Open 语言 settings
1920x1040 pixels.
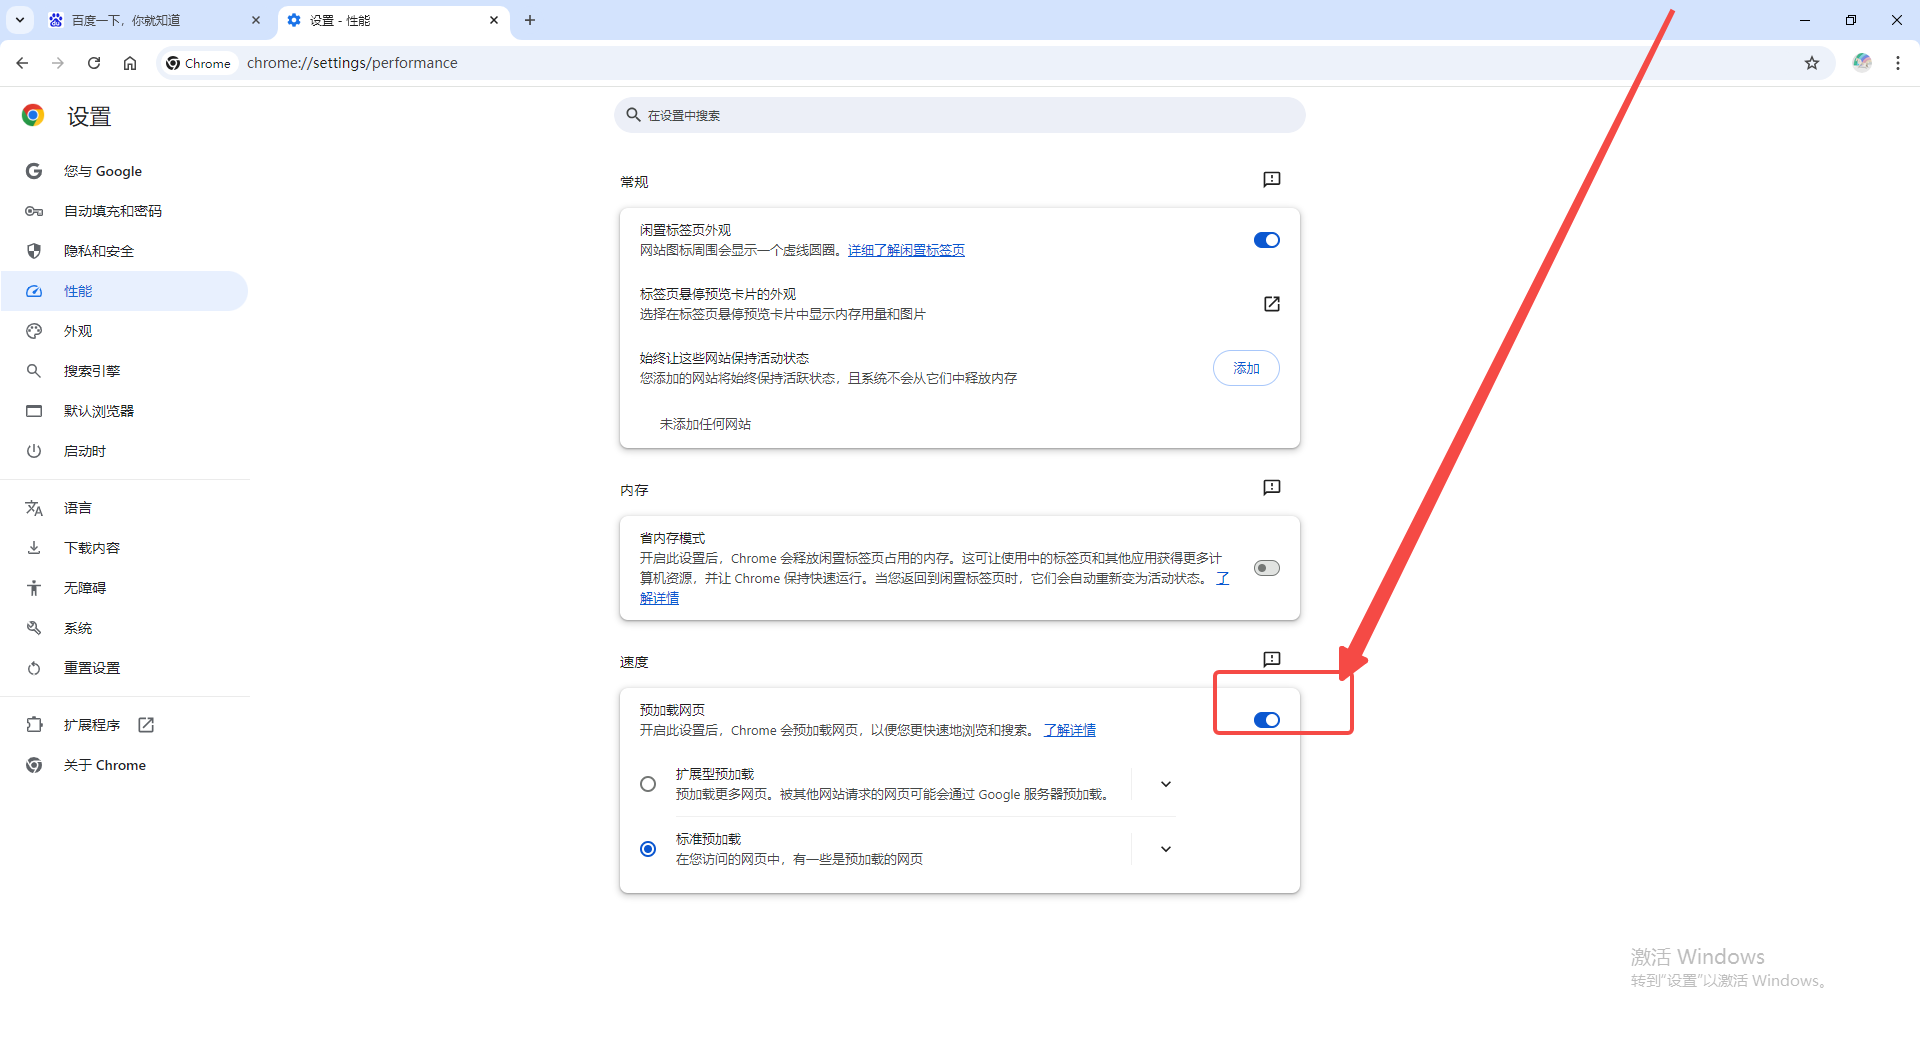click(x=125, y=508)
